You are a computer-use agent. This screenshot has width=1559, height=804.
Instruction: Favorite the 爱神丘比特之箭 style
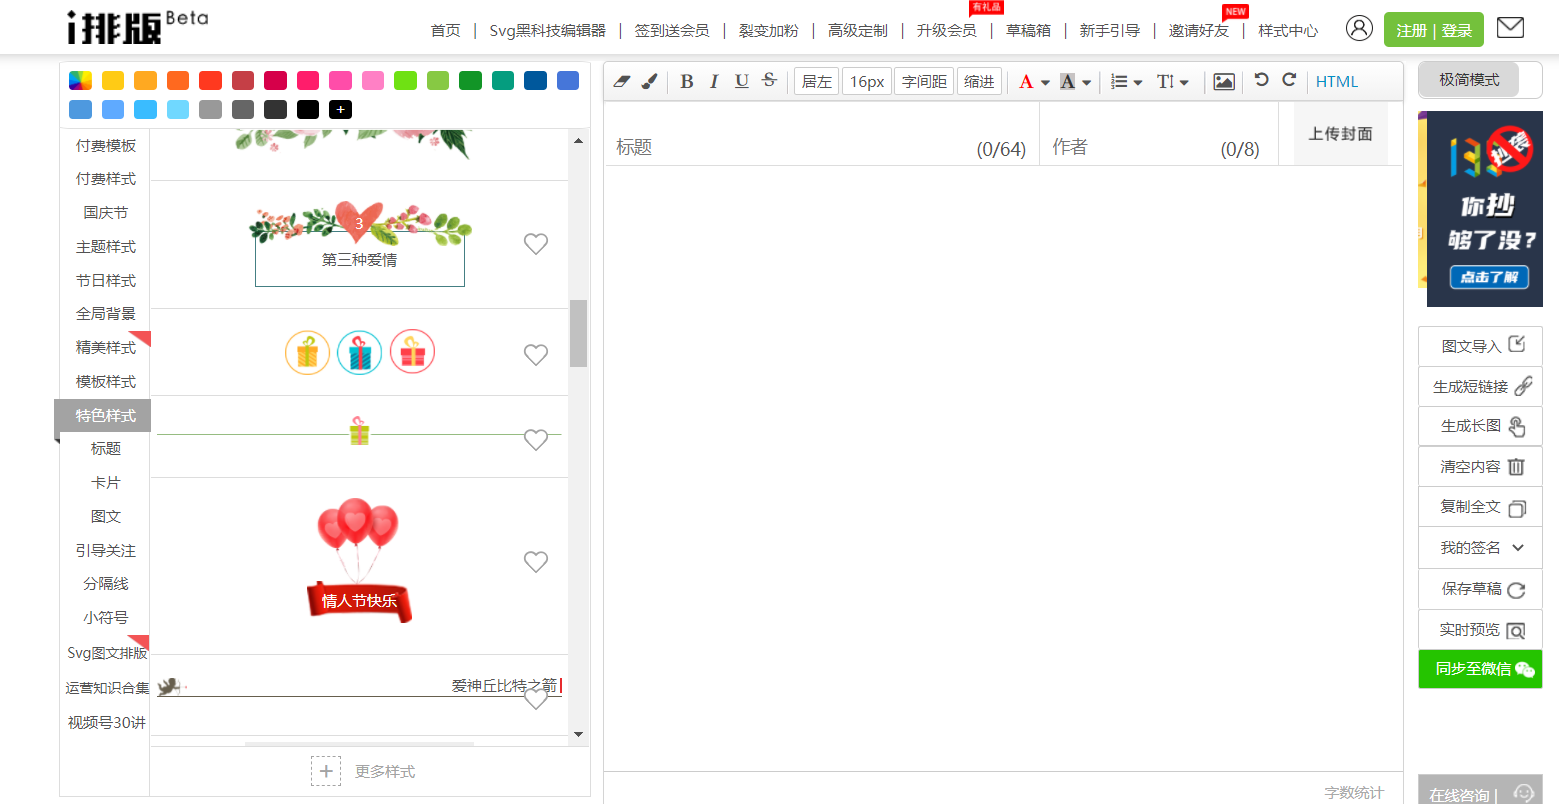pyautogui.click(x=536, y=699)
